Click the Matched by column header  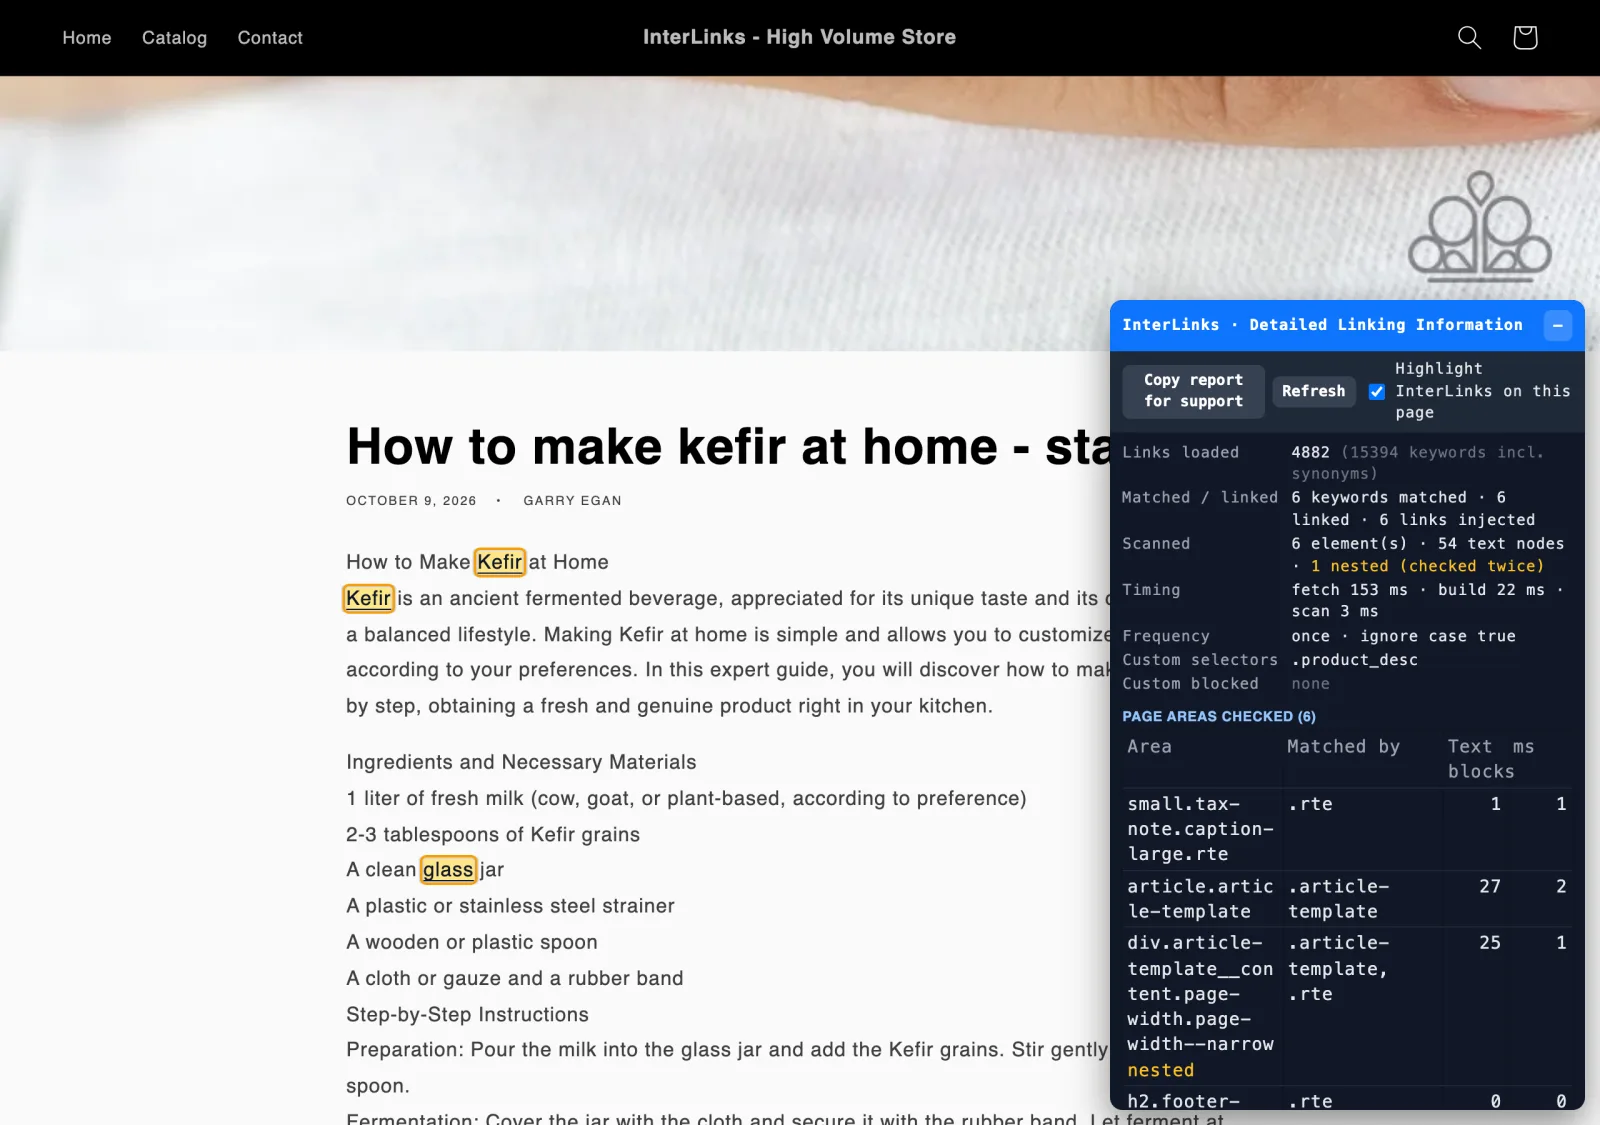(1343, 747)
